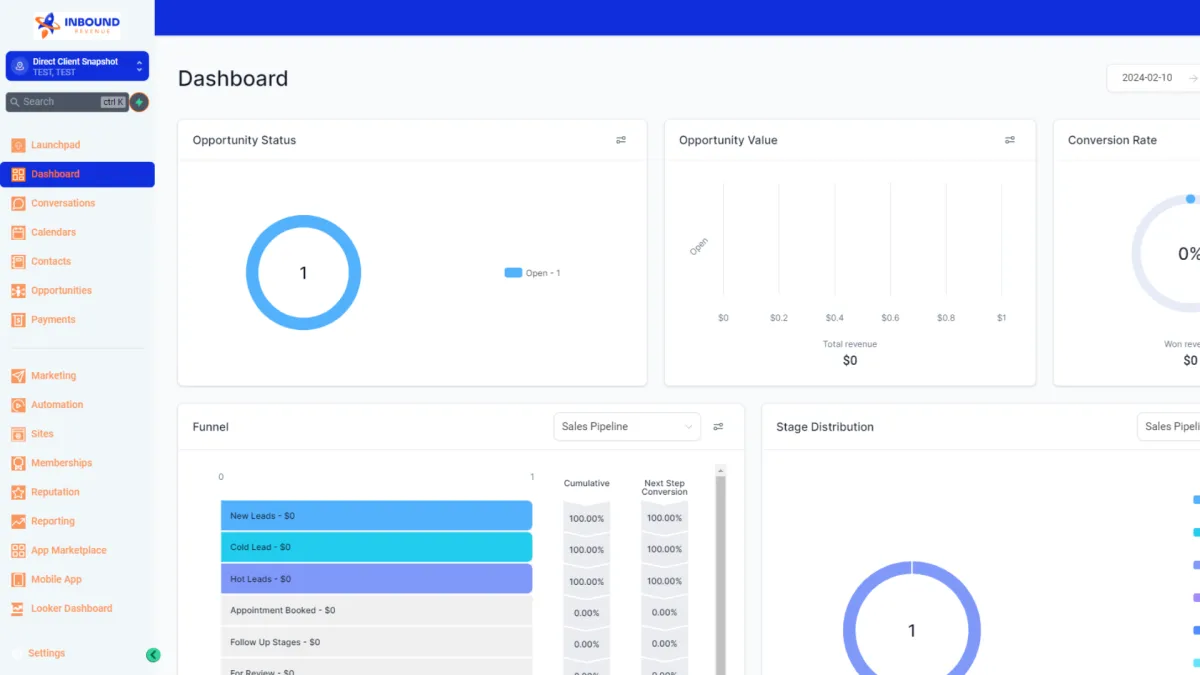
Task: Click the Follow Up Stages - $0 row
Action: tap(376, 642)
